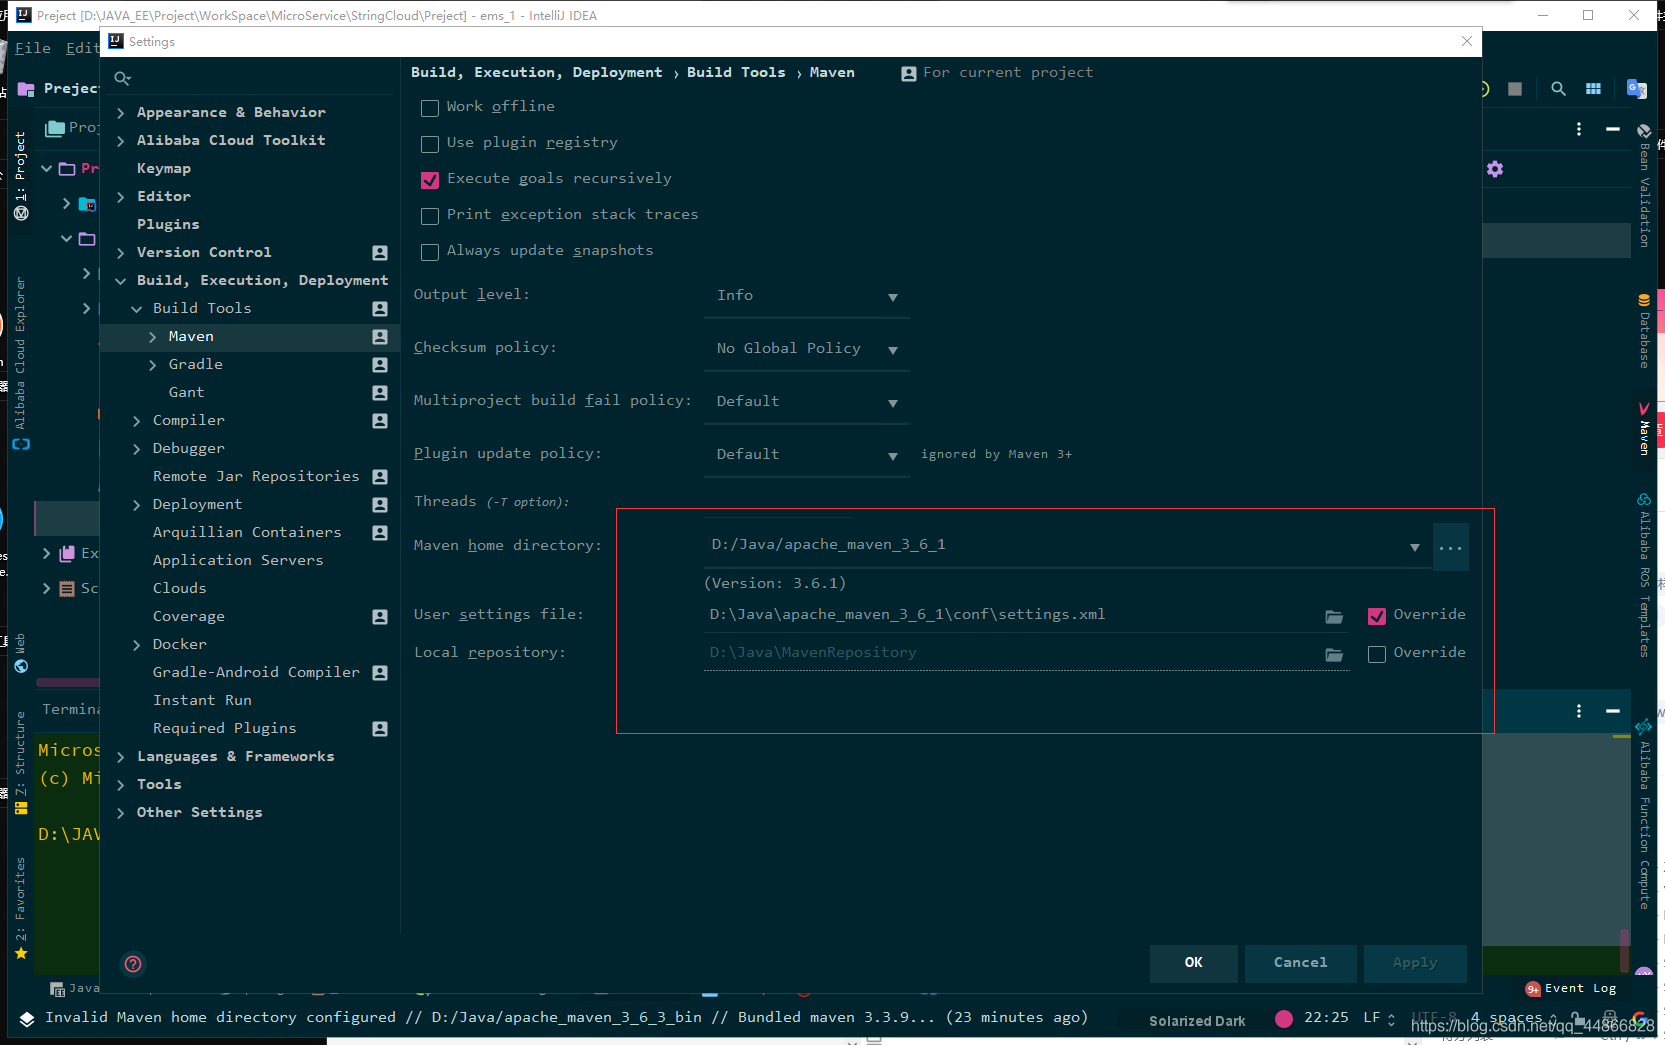Image resolution: width=1665 pixels, height=1045 pixels.
Task: Select Instant Run settings item
Action: pos(202,701)
